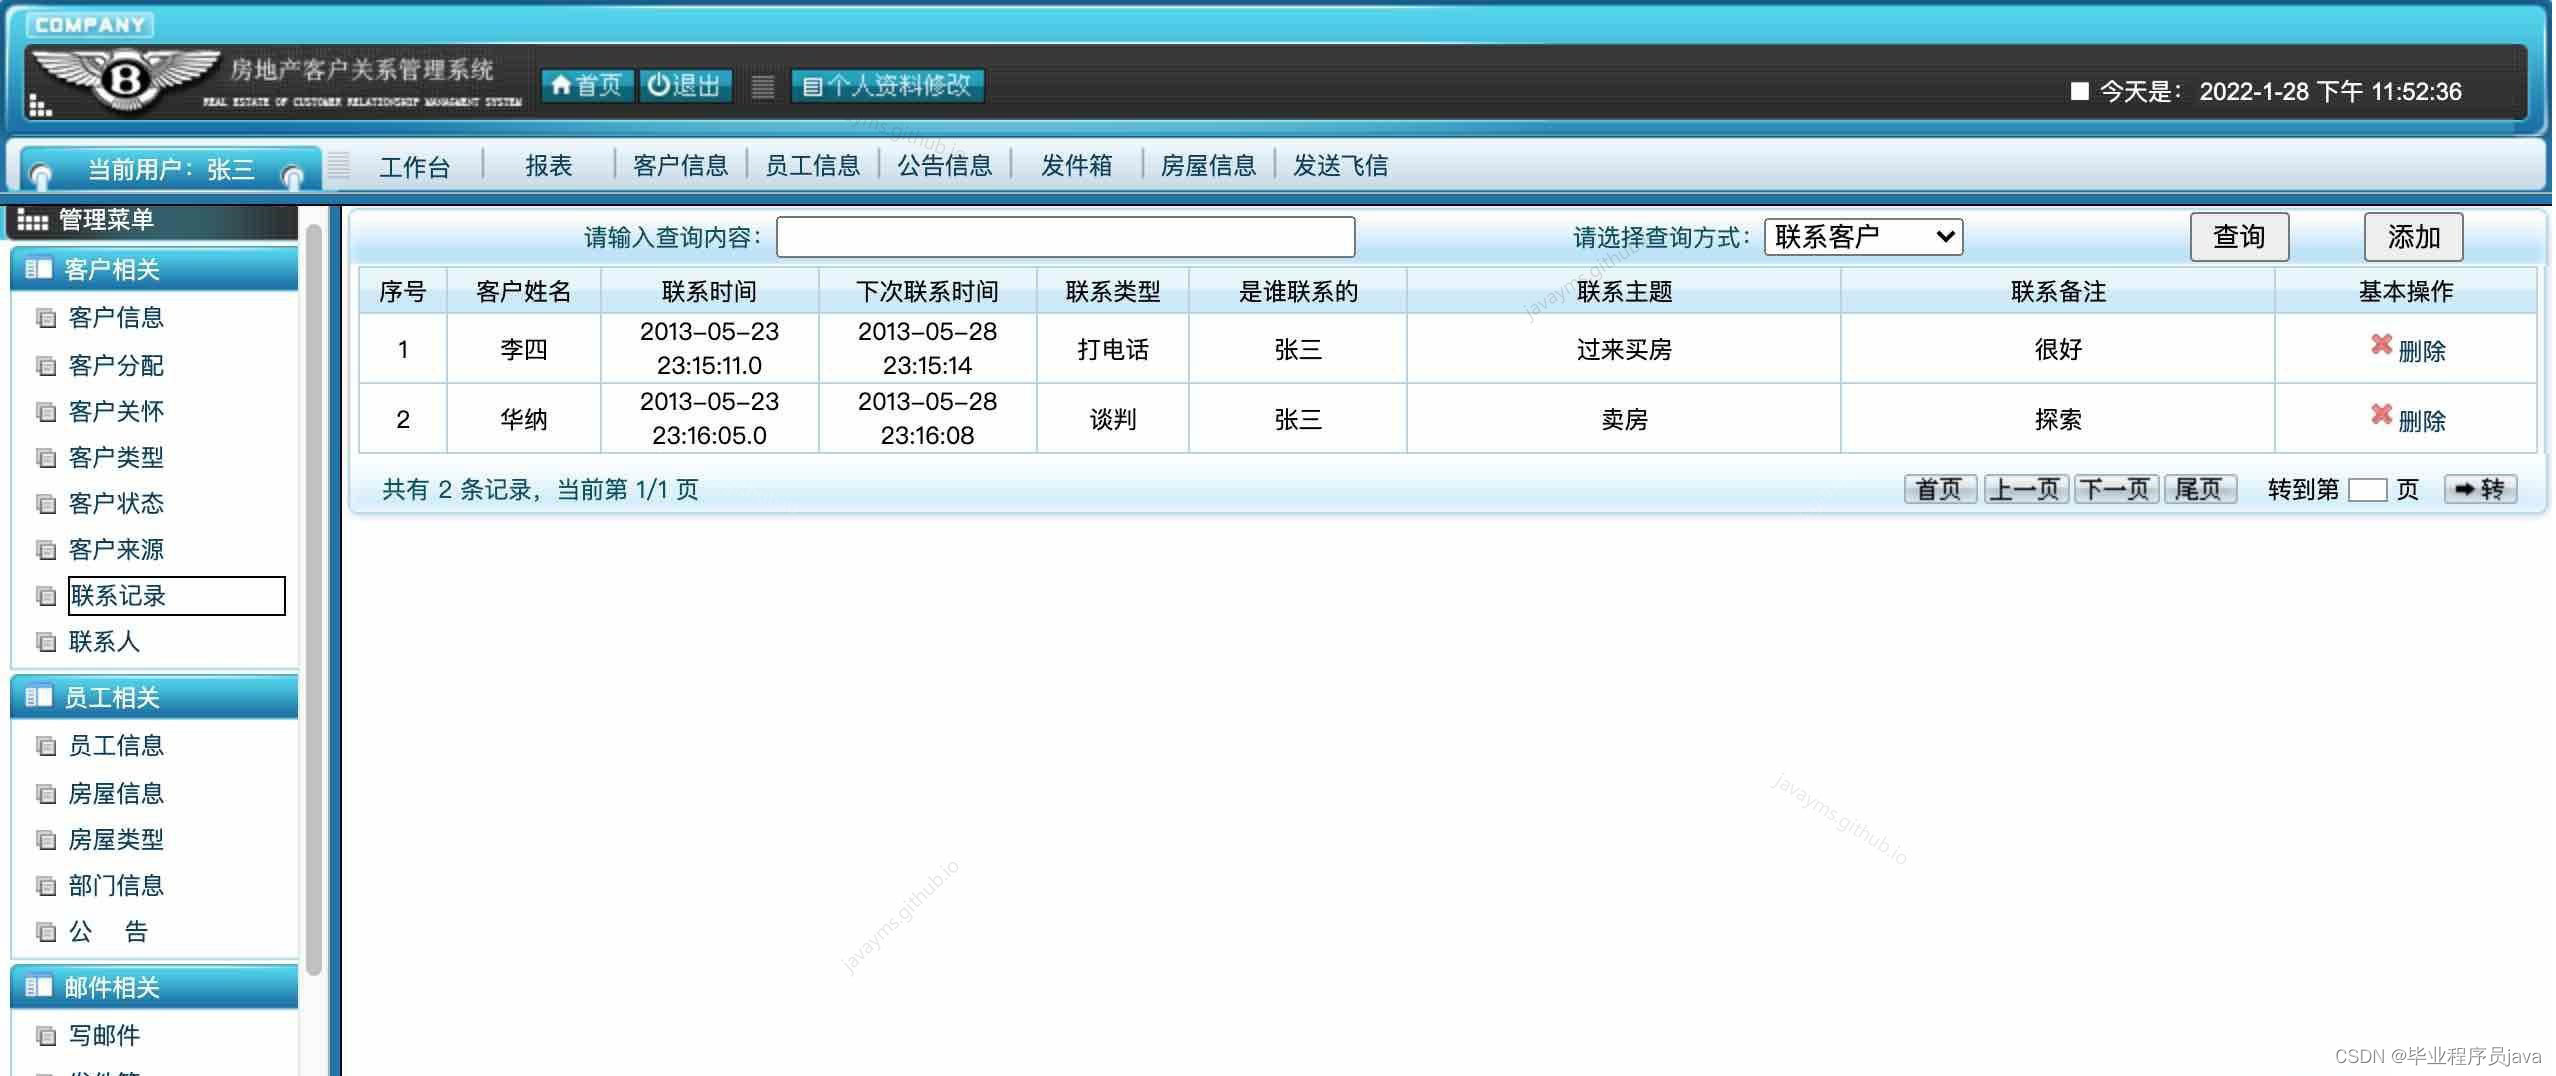Click the 谈判 contact type cell
This screenshot has height=1076, width=2556.
[x=1113, y=419]
